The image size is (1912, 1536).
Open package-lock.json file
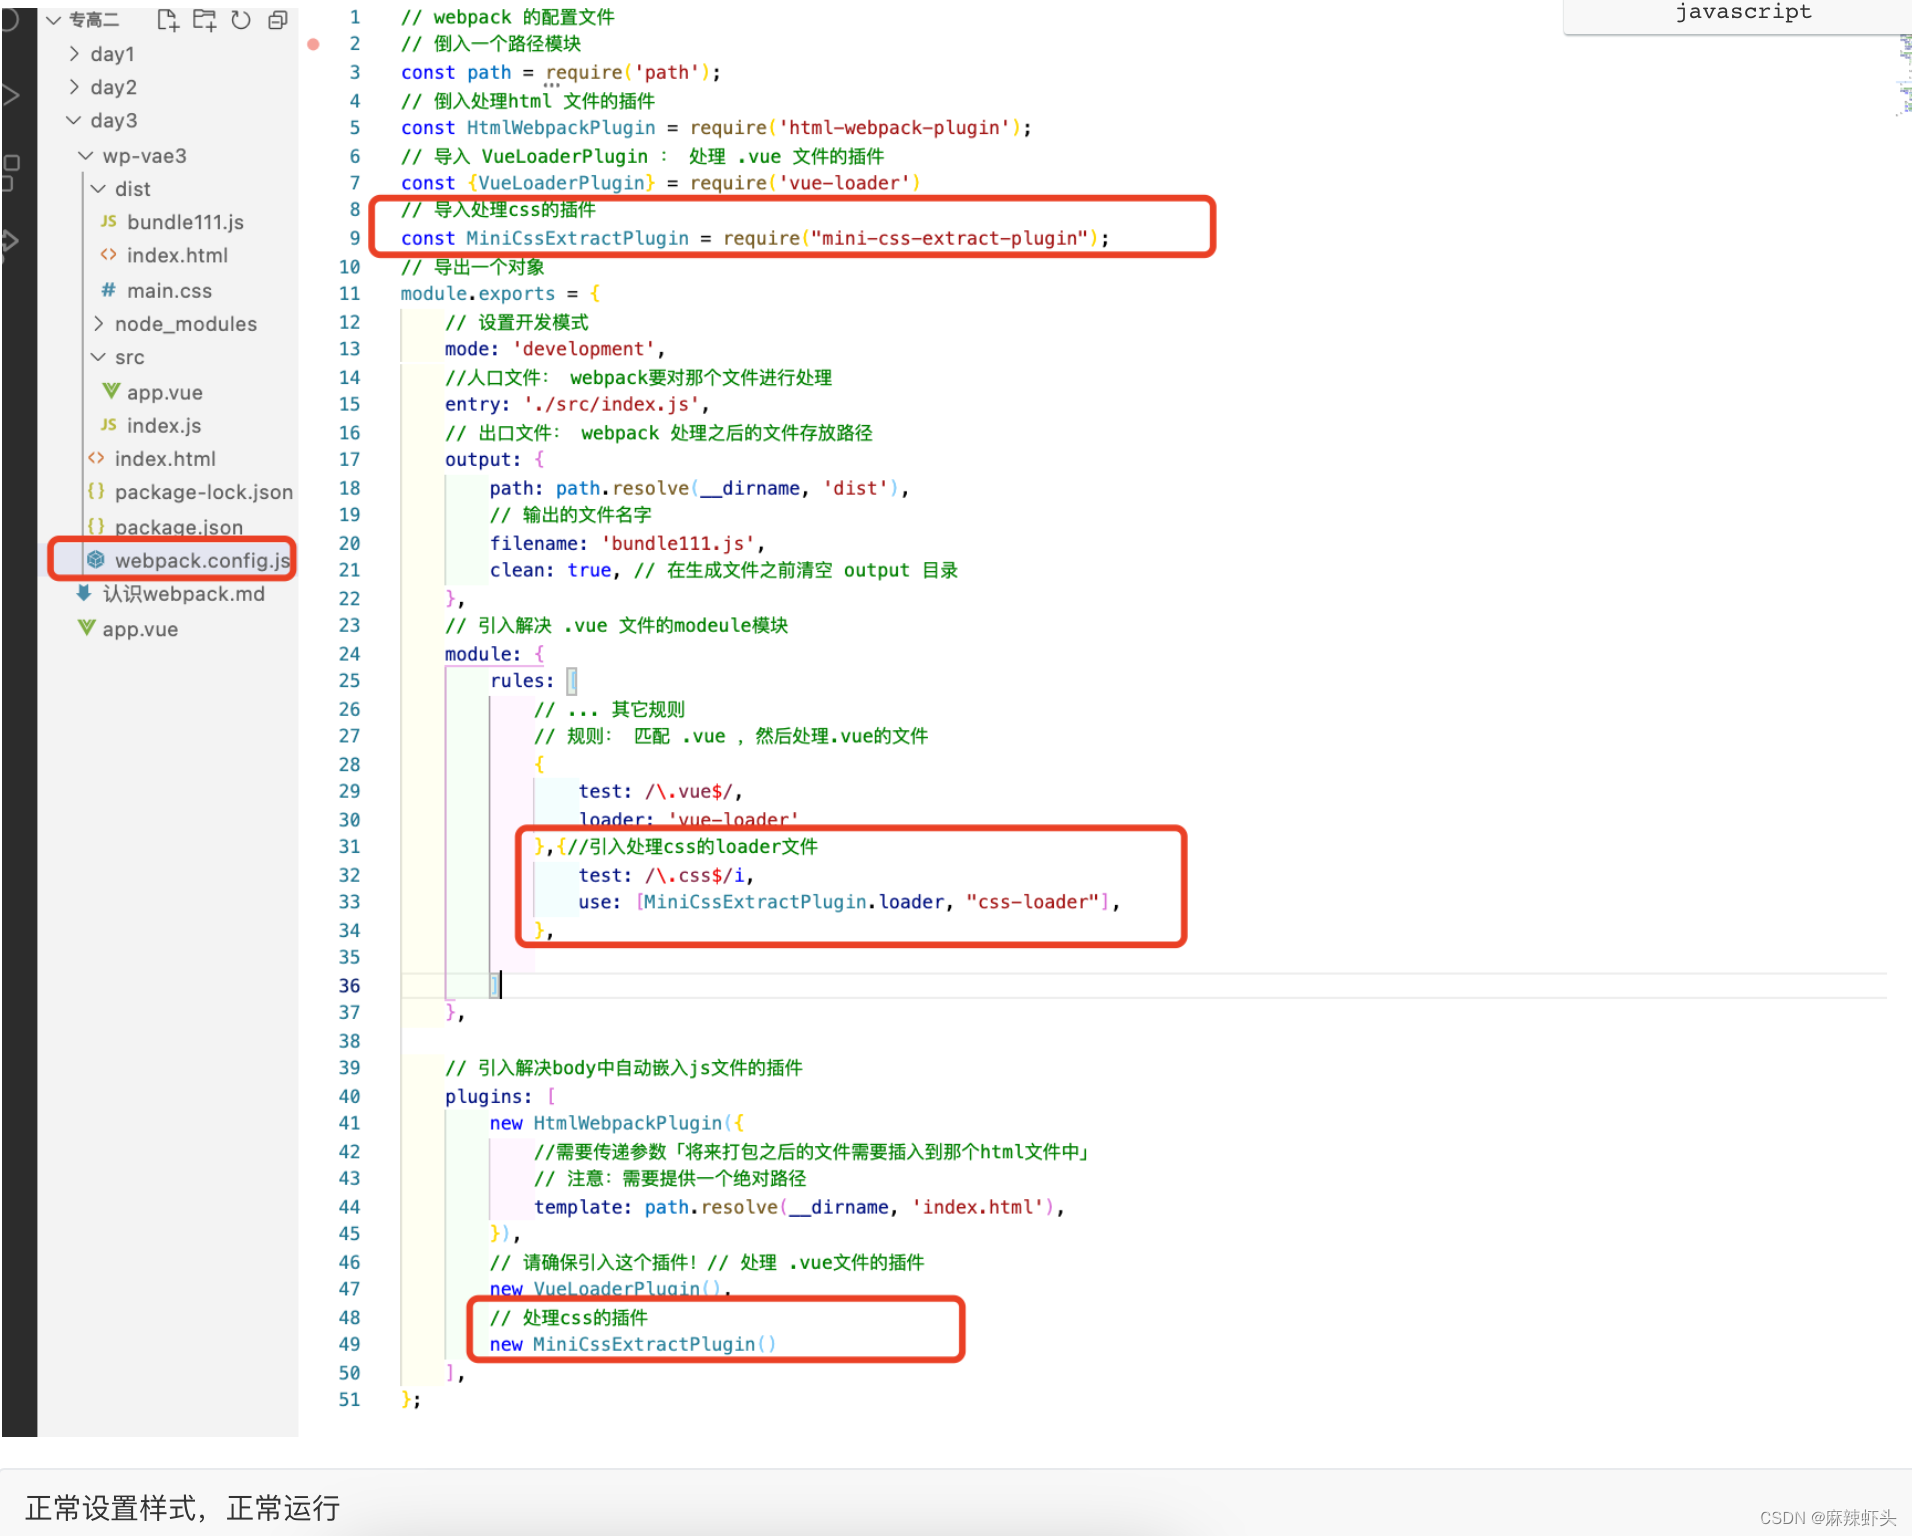(x=204, y=491)
